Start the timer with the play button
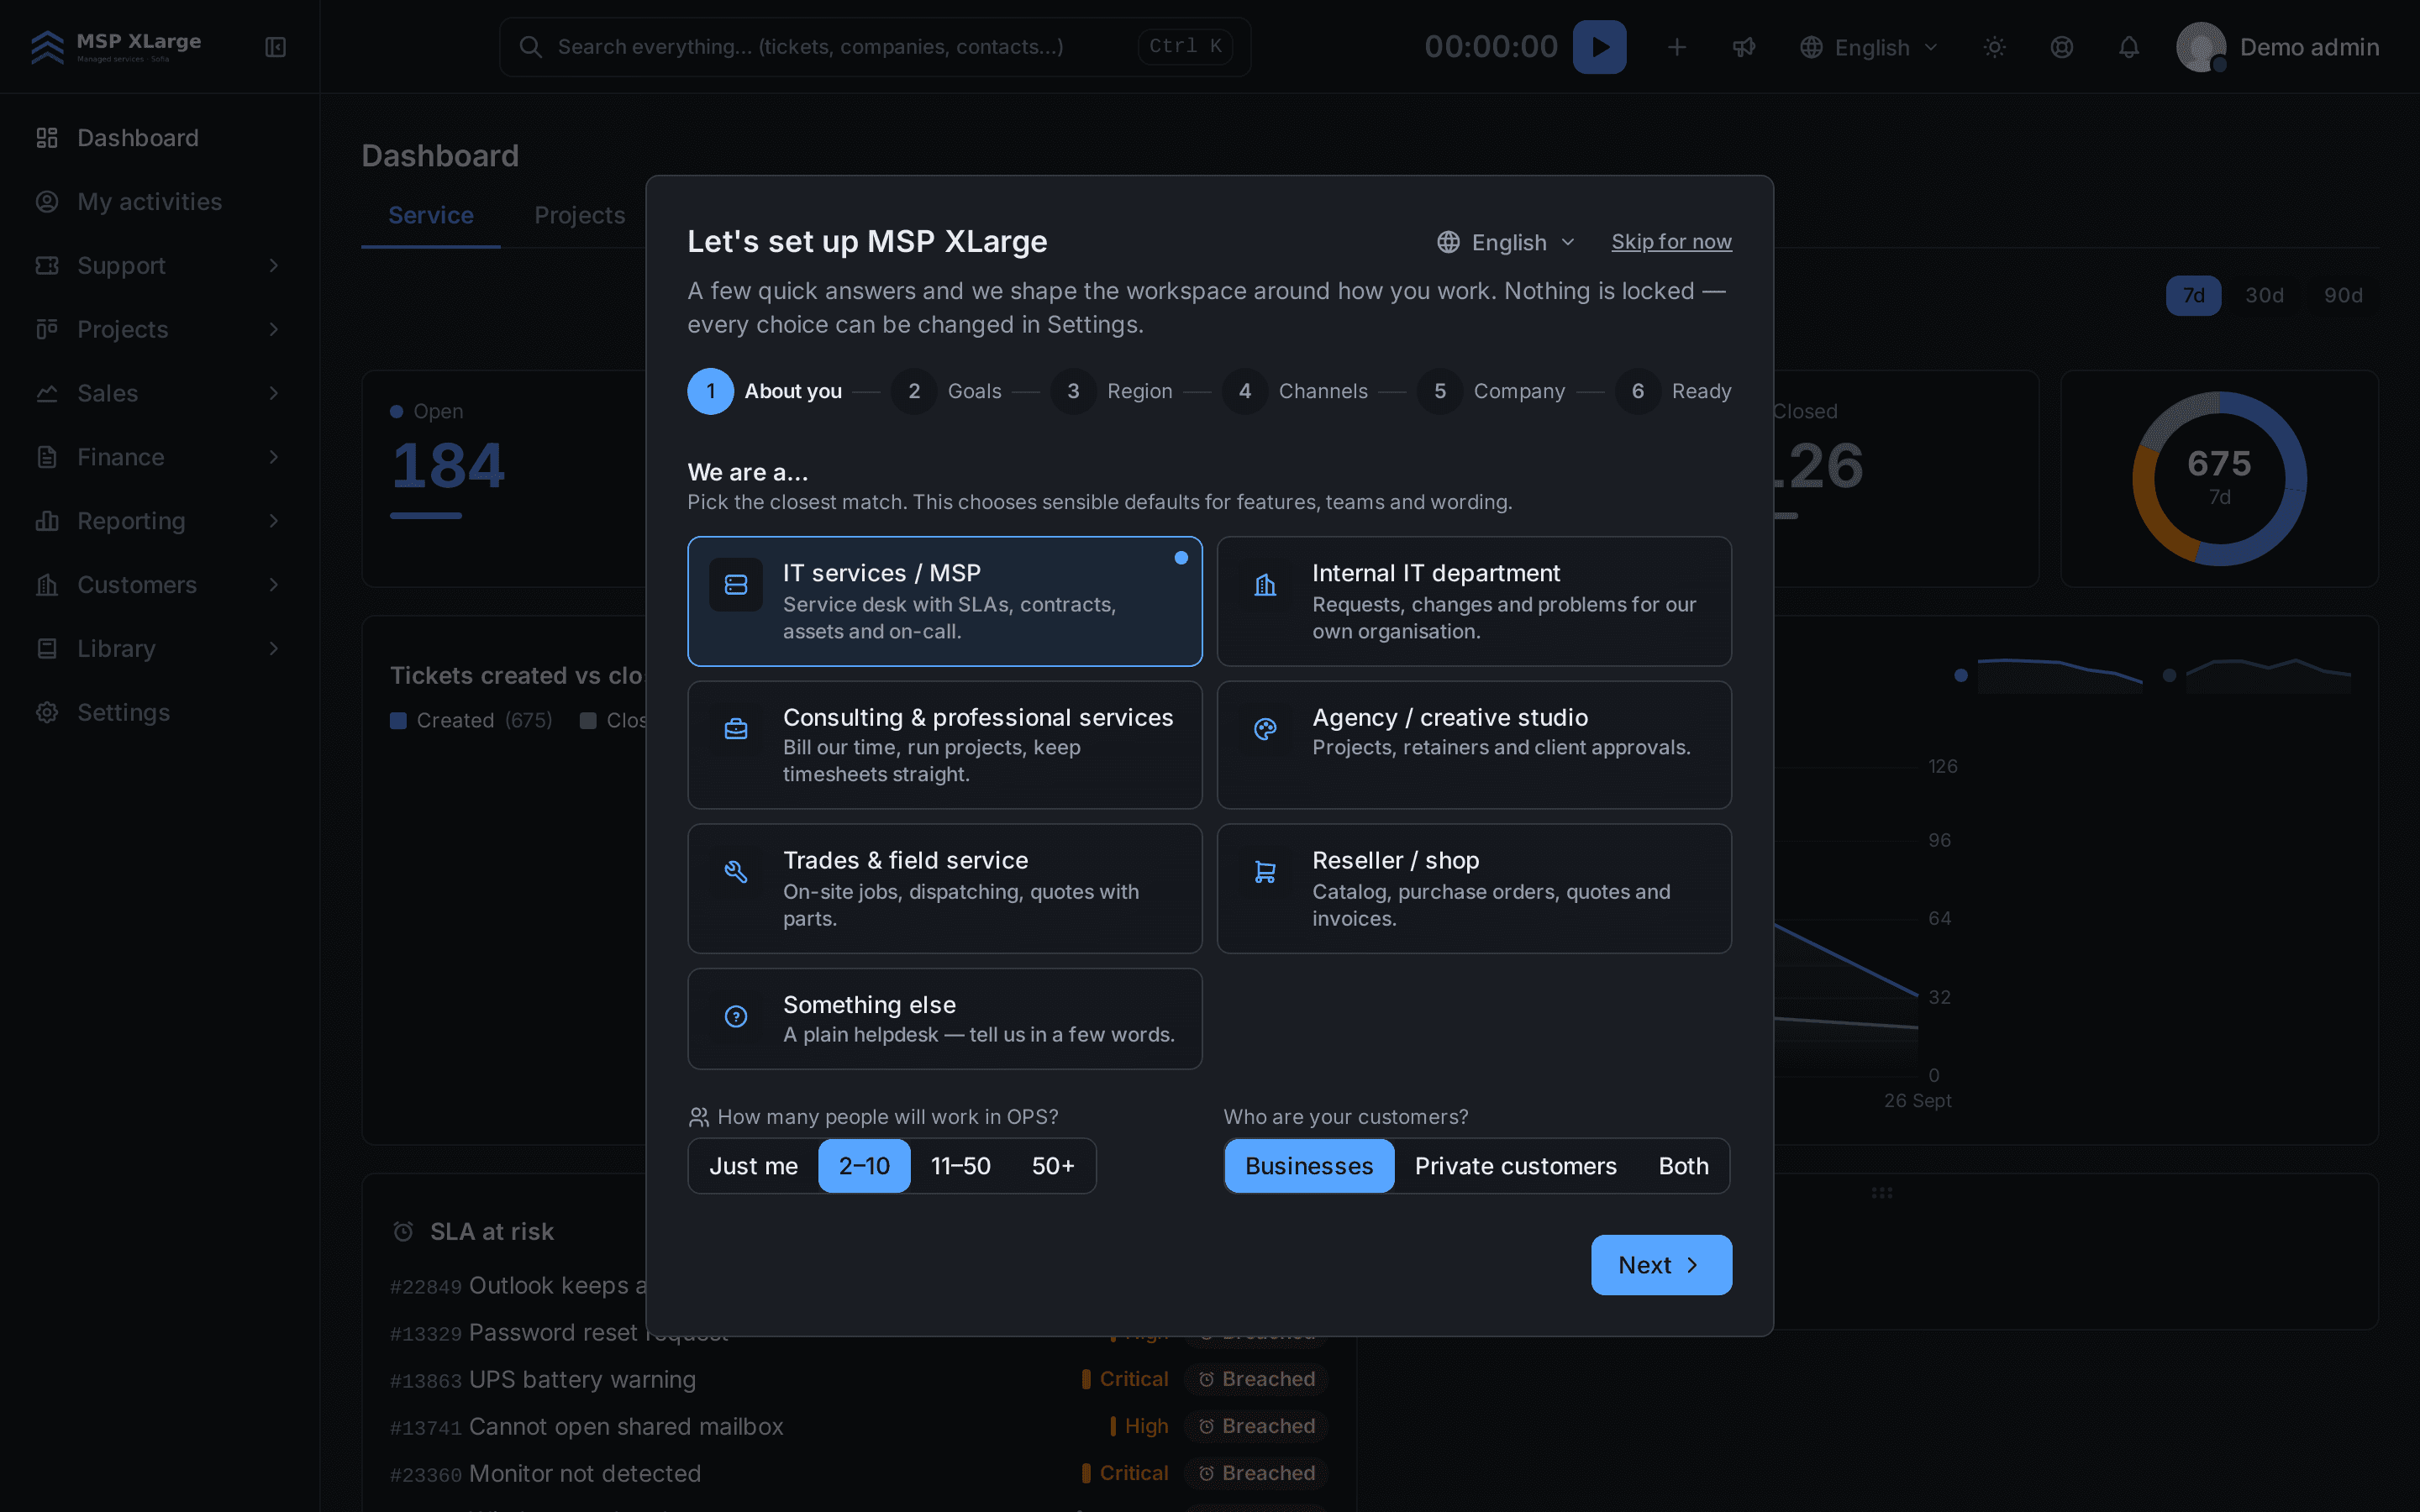 pos(1599,47)
